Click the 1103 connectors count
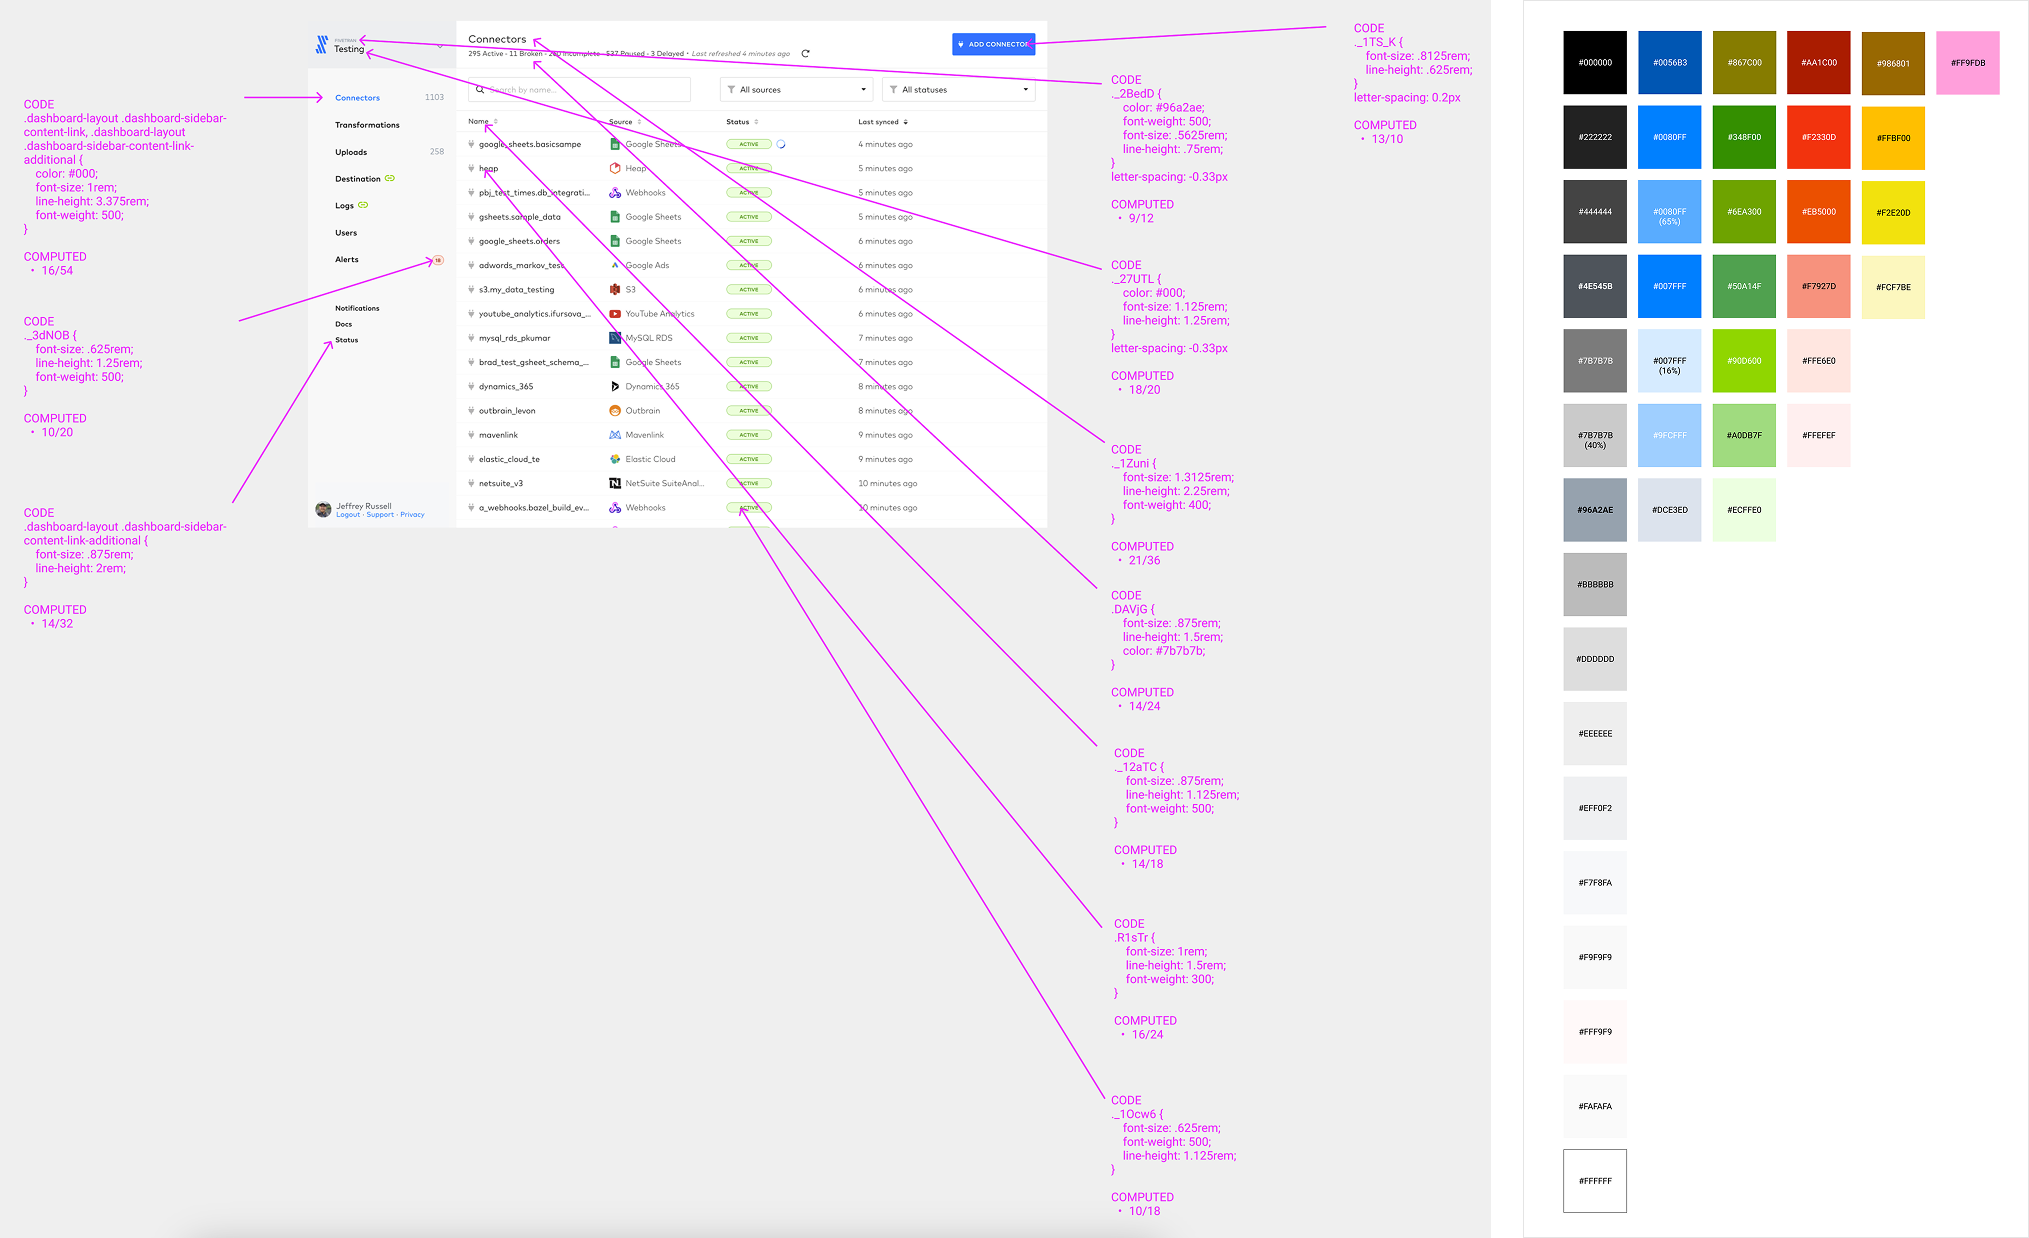This screenshot has width=2029, height=1238. 434,97
